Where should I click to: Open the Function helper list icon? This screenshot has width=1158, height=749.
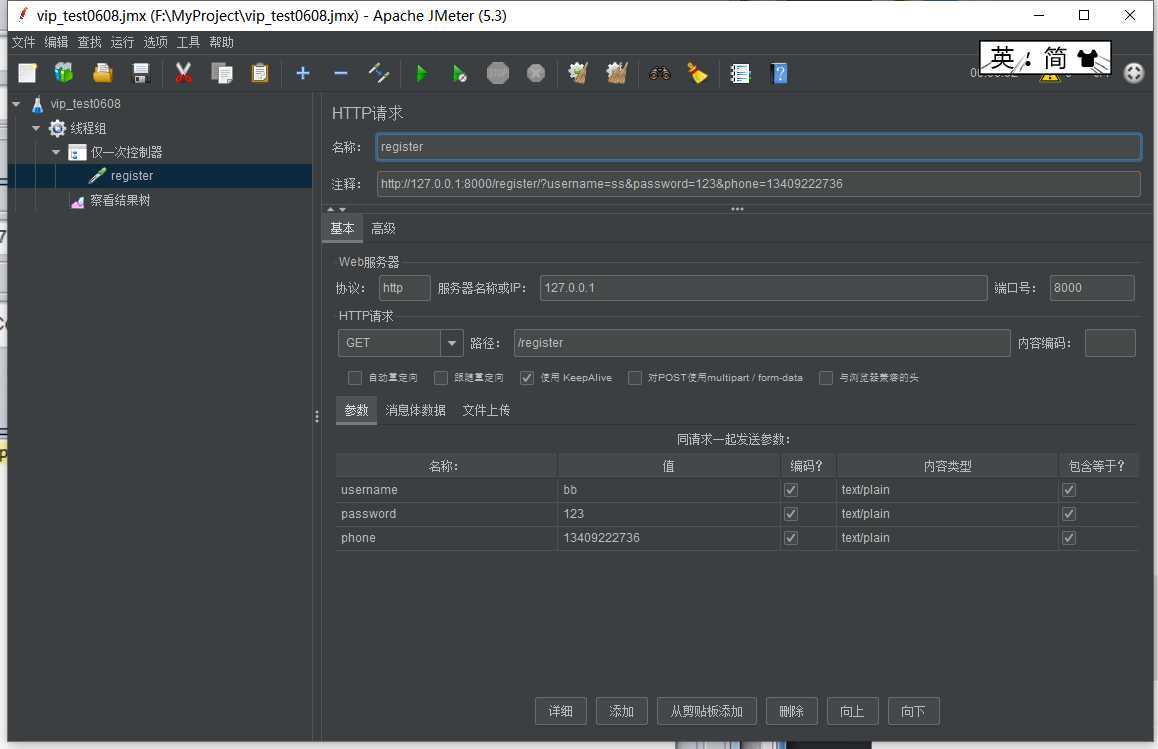click(740, 73)
